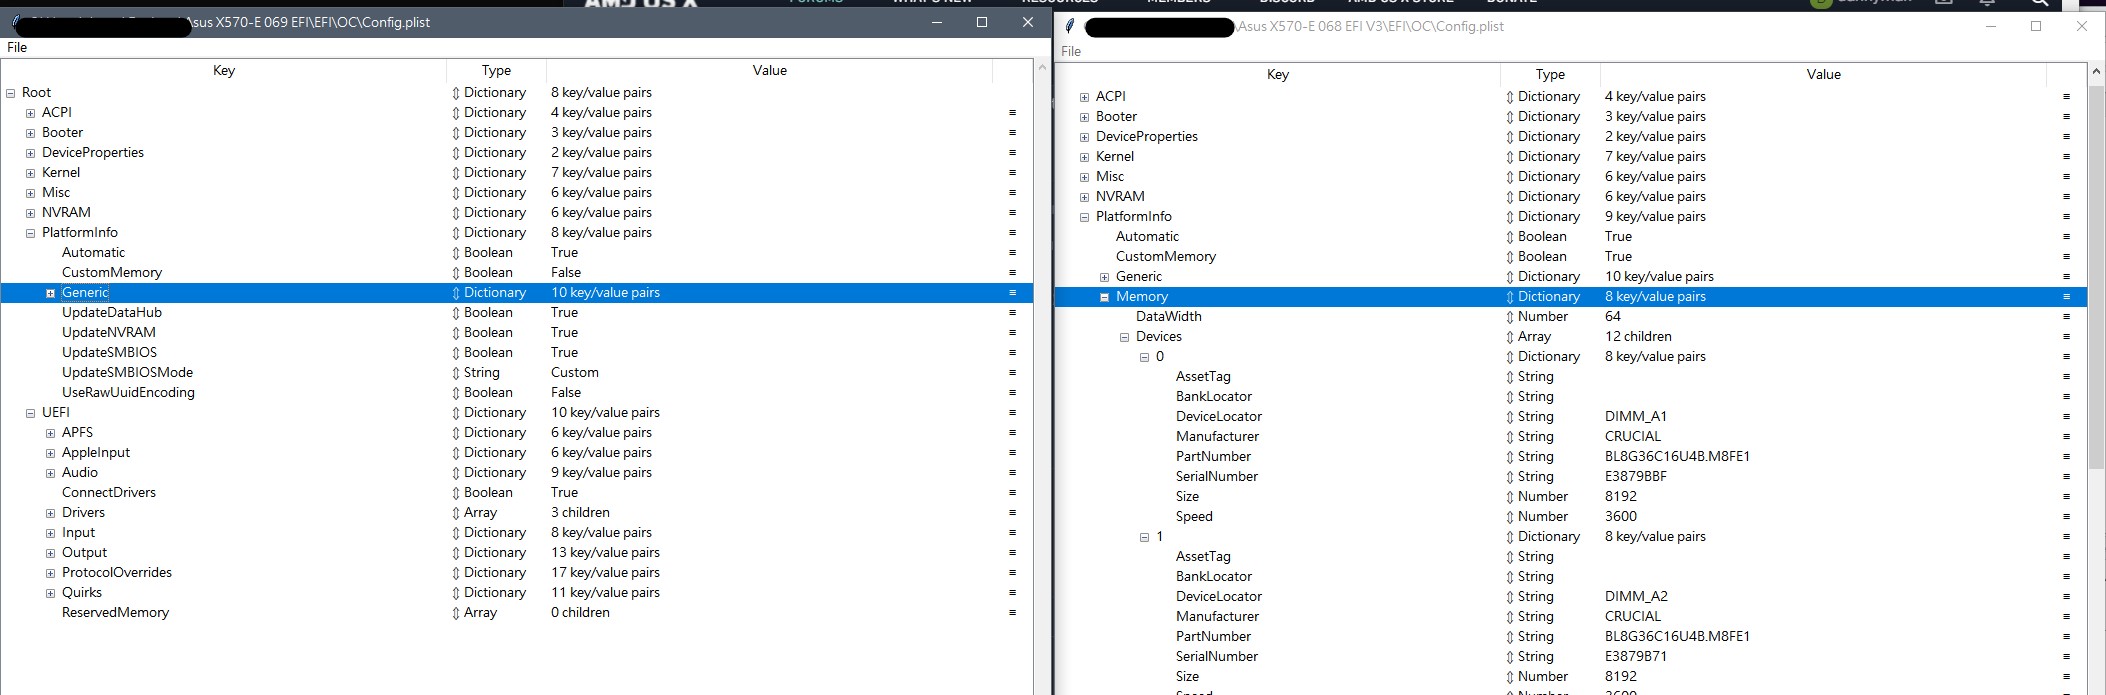Screen dimensions: 2106x695
Task: Click type arrows beside DataWidth Number
Action: [1510, 317]
